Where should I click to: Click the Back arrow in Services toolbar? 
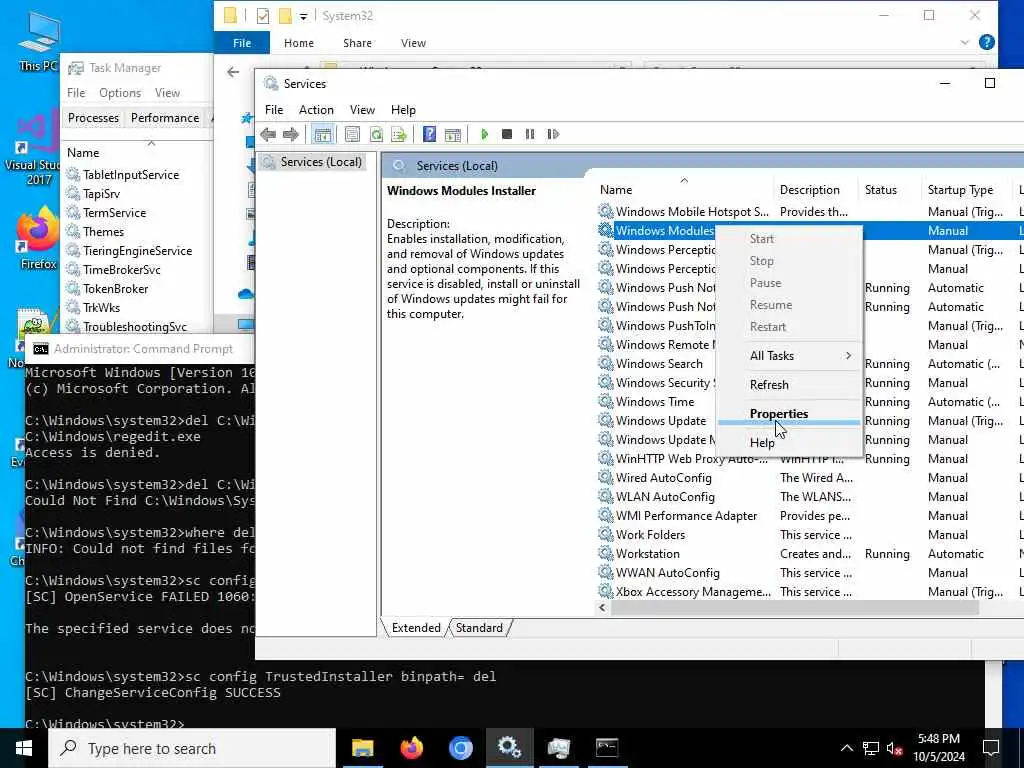point(268,135)
